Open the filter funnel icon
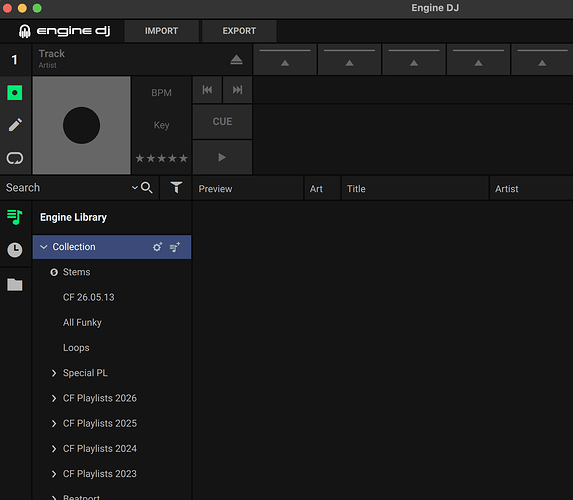This screenshot has width=573, height=500. click(x=176, y=188)
